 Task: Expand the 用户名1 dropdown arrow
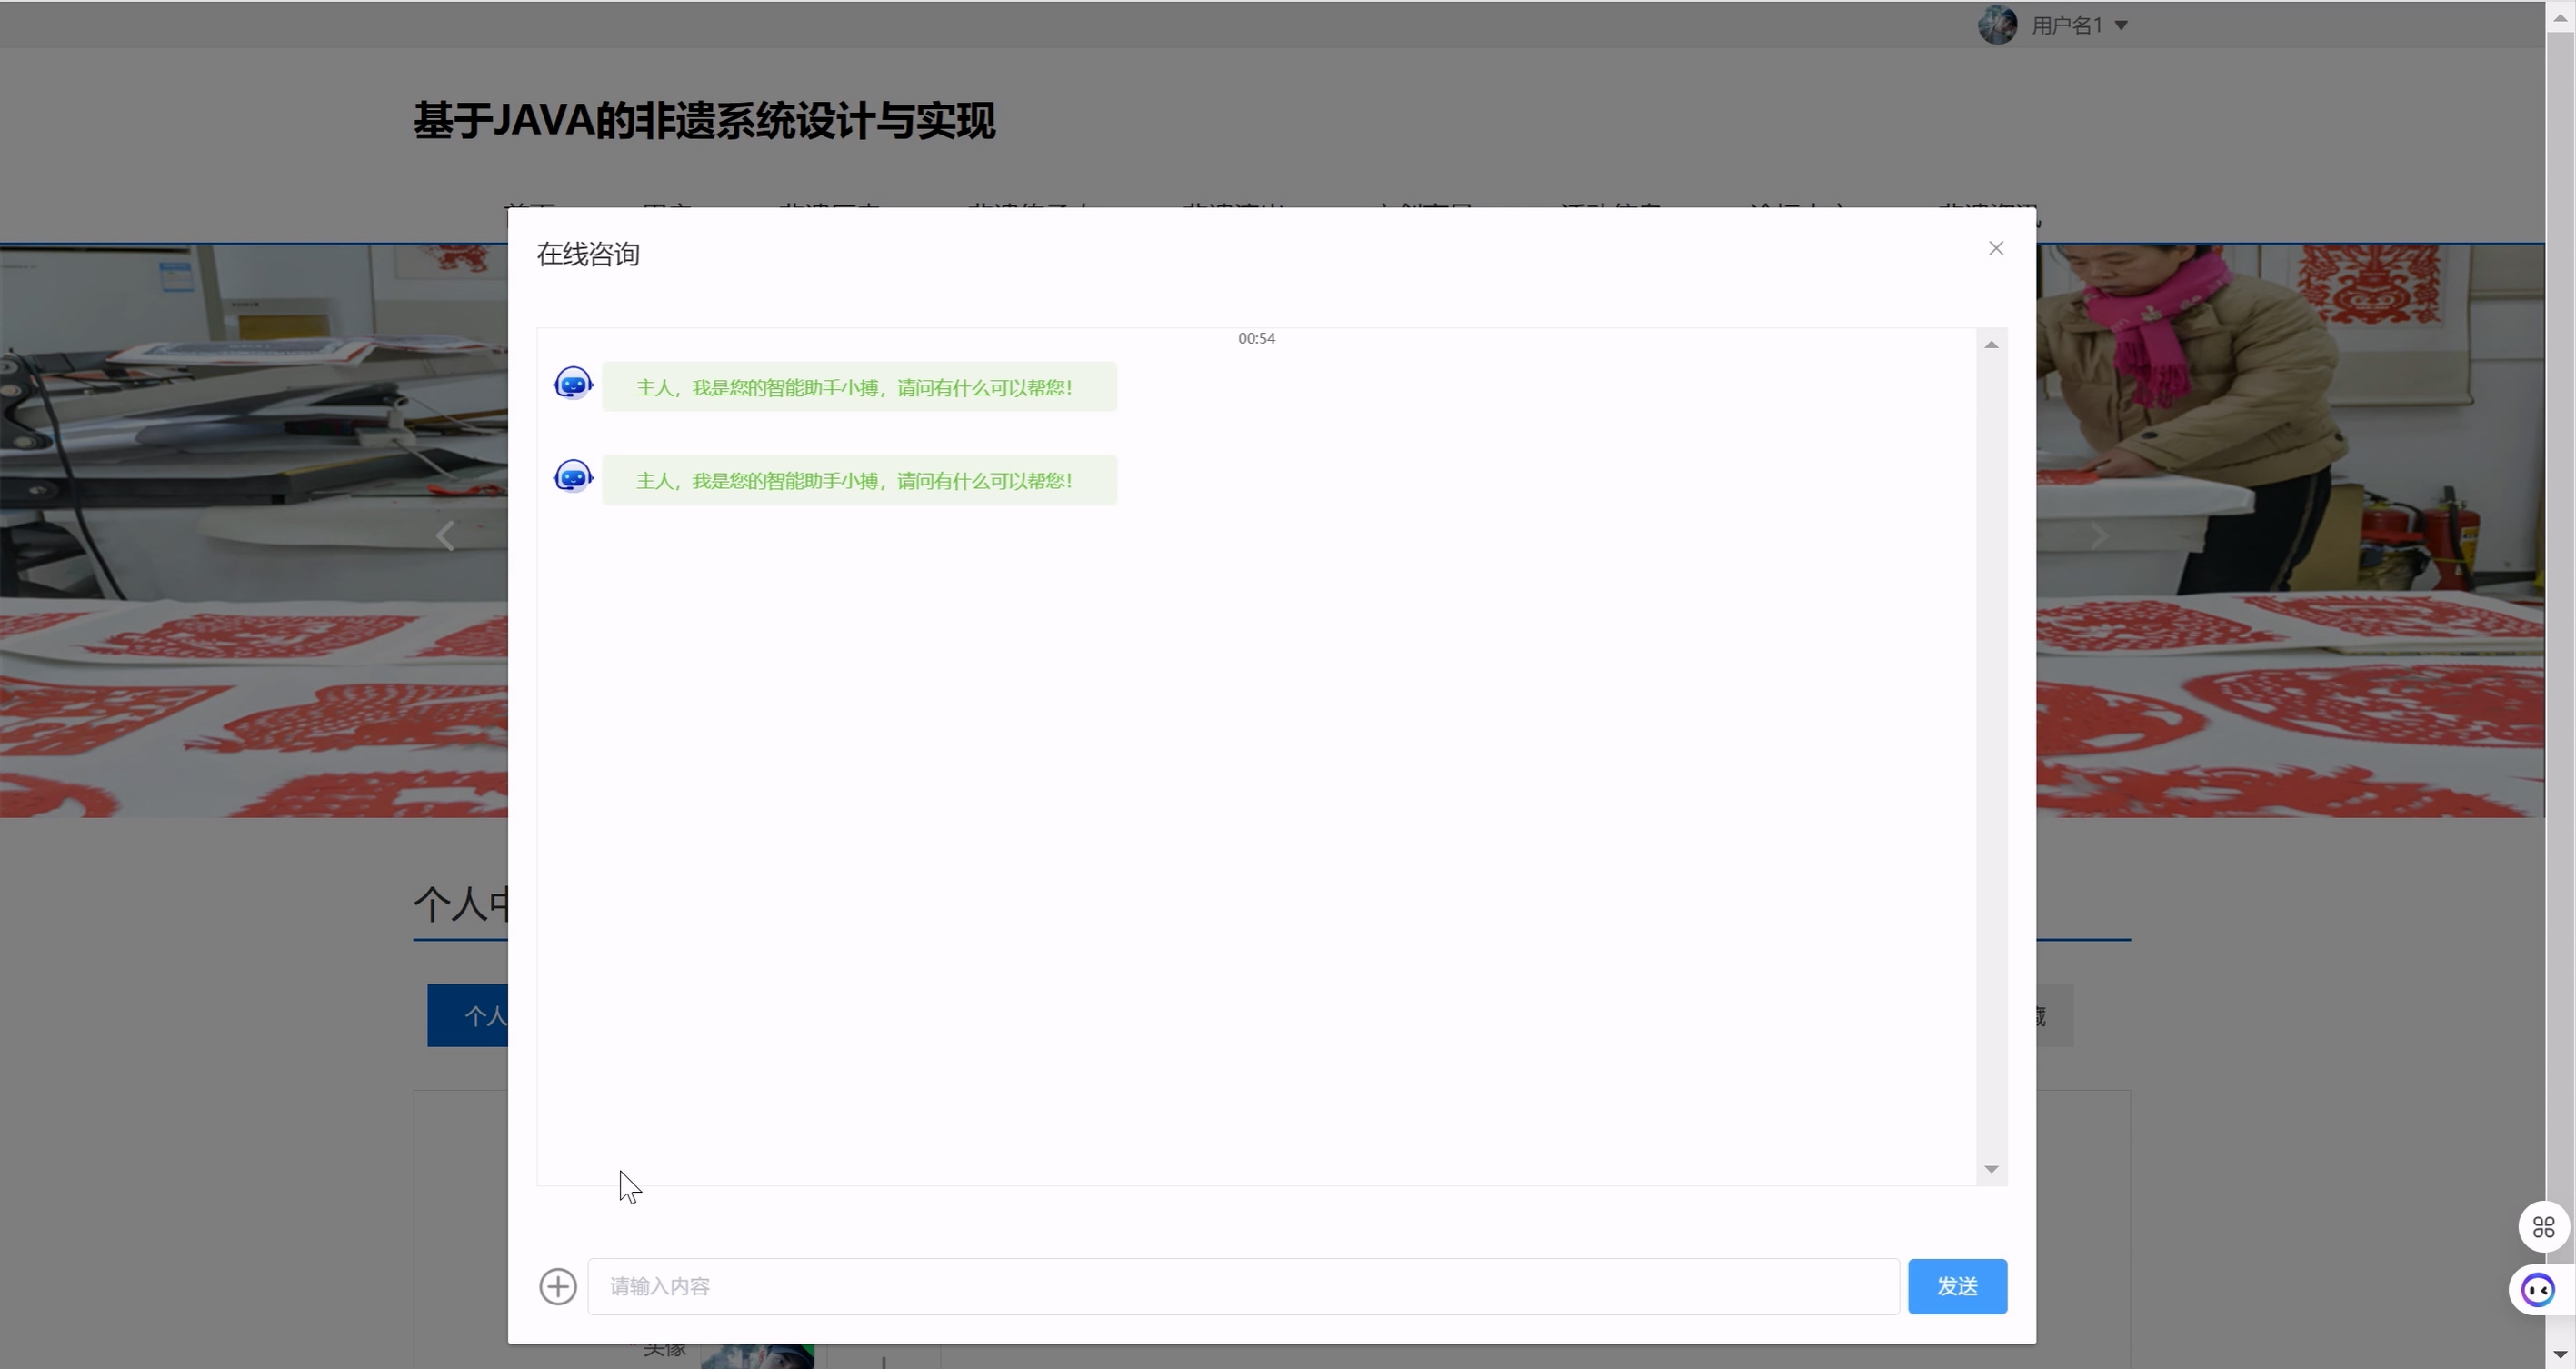[x=2121, y=26]
